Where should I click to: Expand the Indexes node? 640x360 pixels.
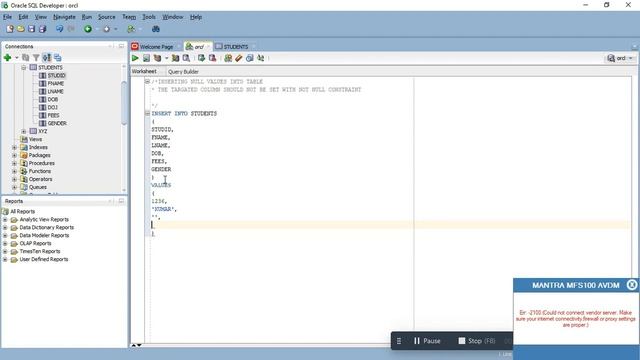click(x=14, y=147)
